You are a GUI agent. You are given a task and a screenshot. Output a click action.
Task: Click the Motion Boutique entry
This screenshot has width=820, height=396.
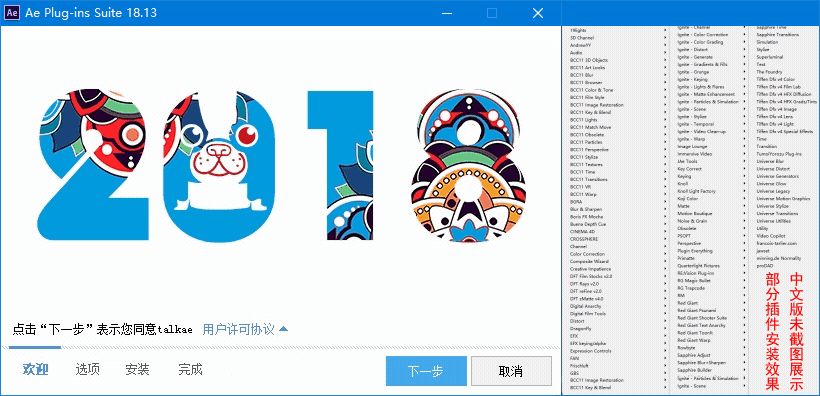point(694,213)
